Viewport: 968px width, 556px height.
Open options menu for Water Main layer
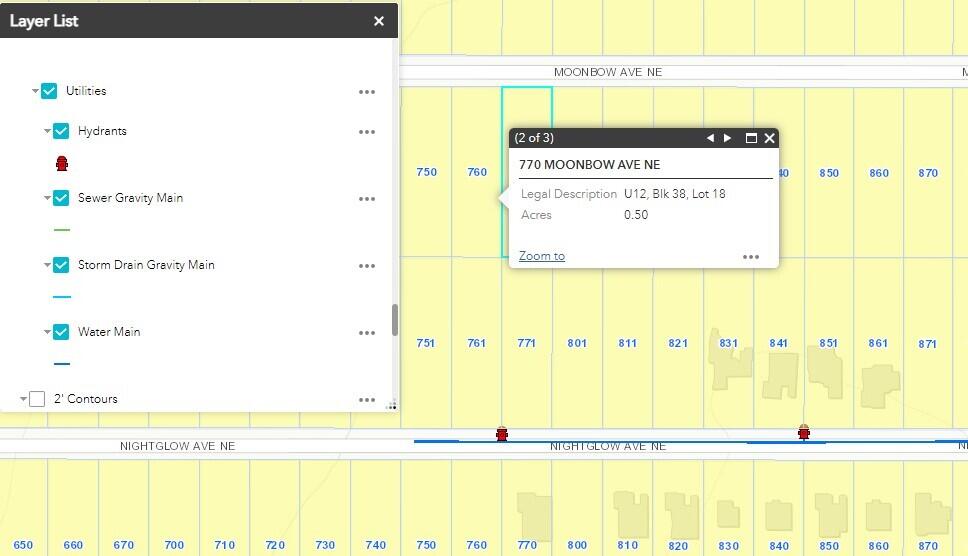(367, 333)
